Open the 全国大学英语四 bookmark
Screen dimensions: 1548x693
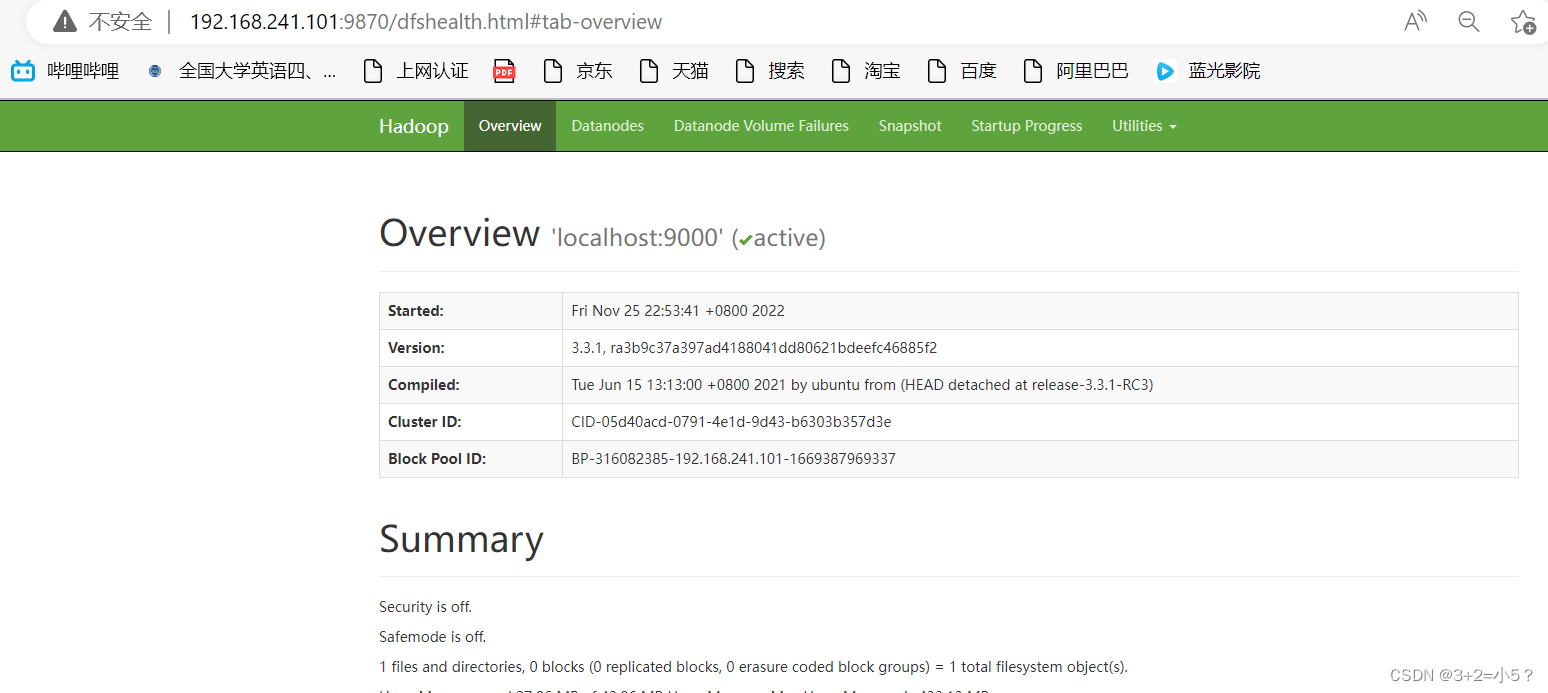pyautogui.click(x=242, y=71)
